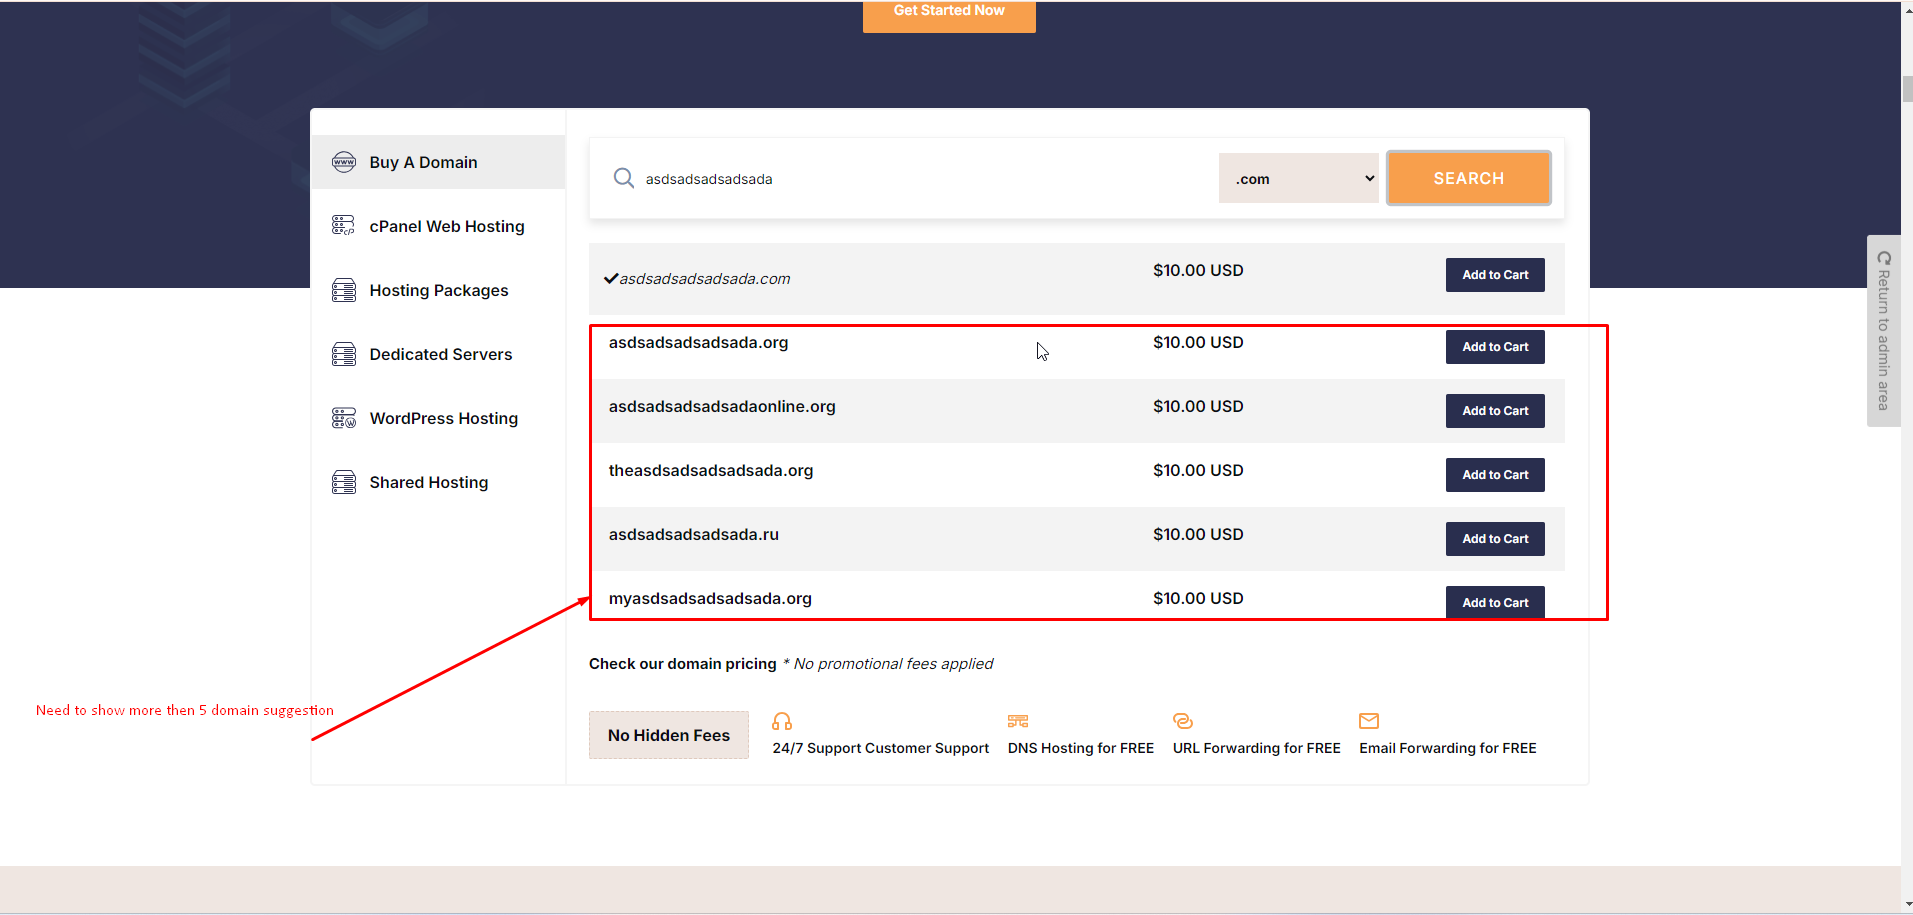Click the Email Forwarding envelope icon
This screenshot has height=915, width=1913.
coord(1369,721)
